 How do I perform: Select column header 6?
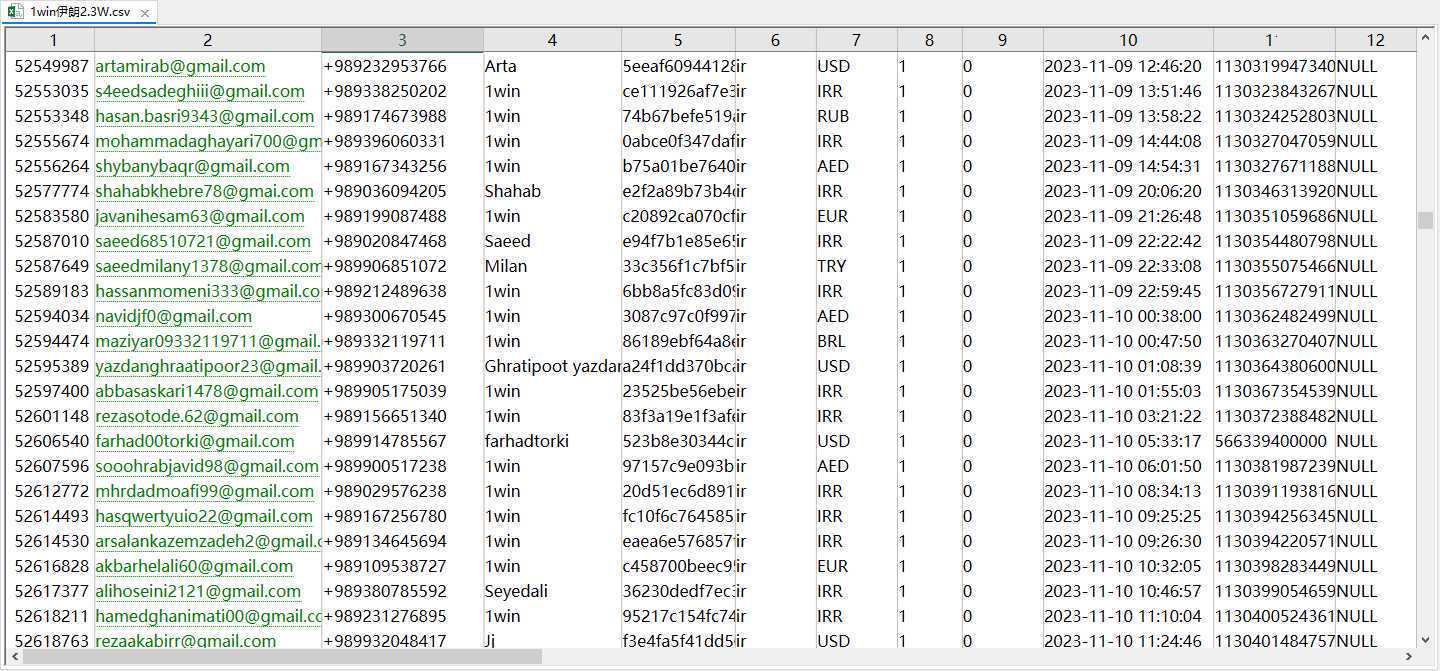(776, 40)
